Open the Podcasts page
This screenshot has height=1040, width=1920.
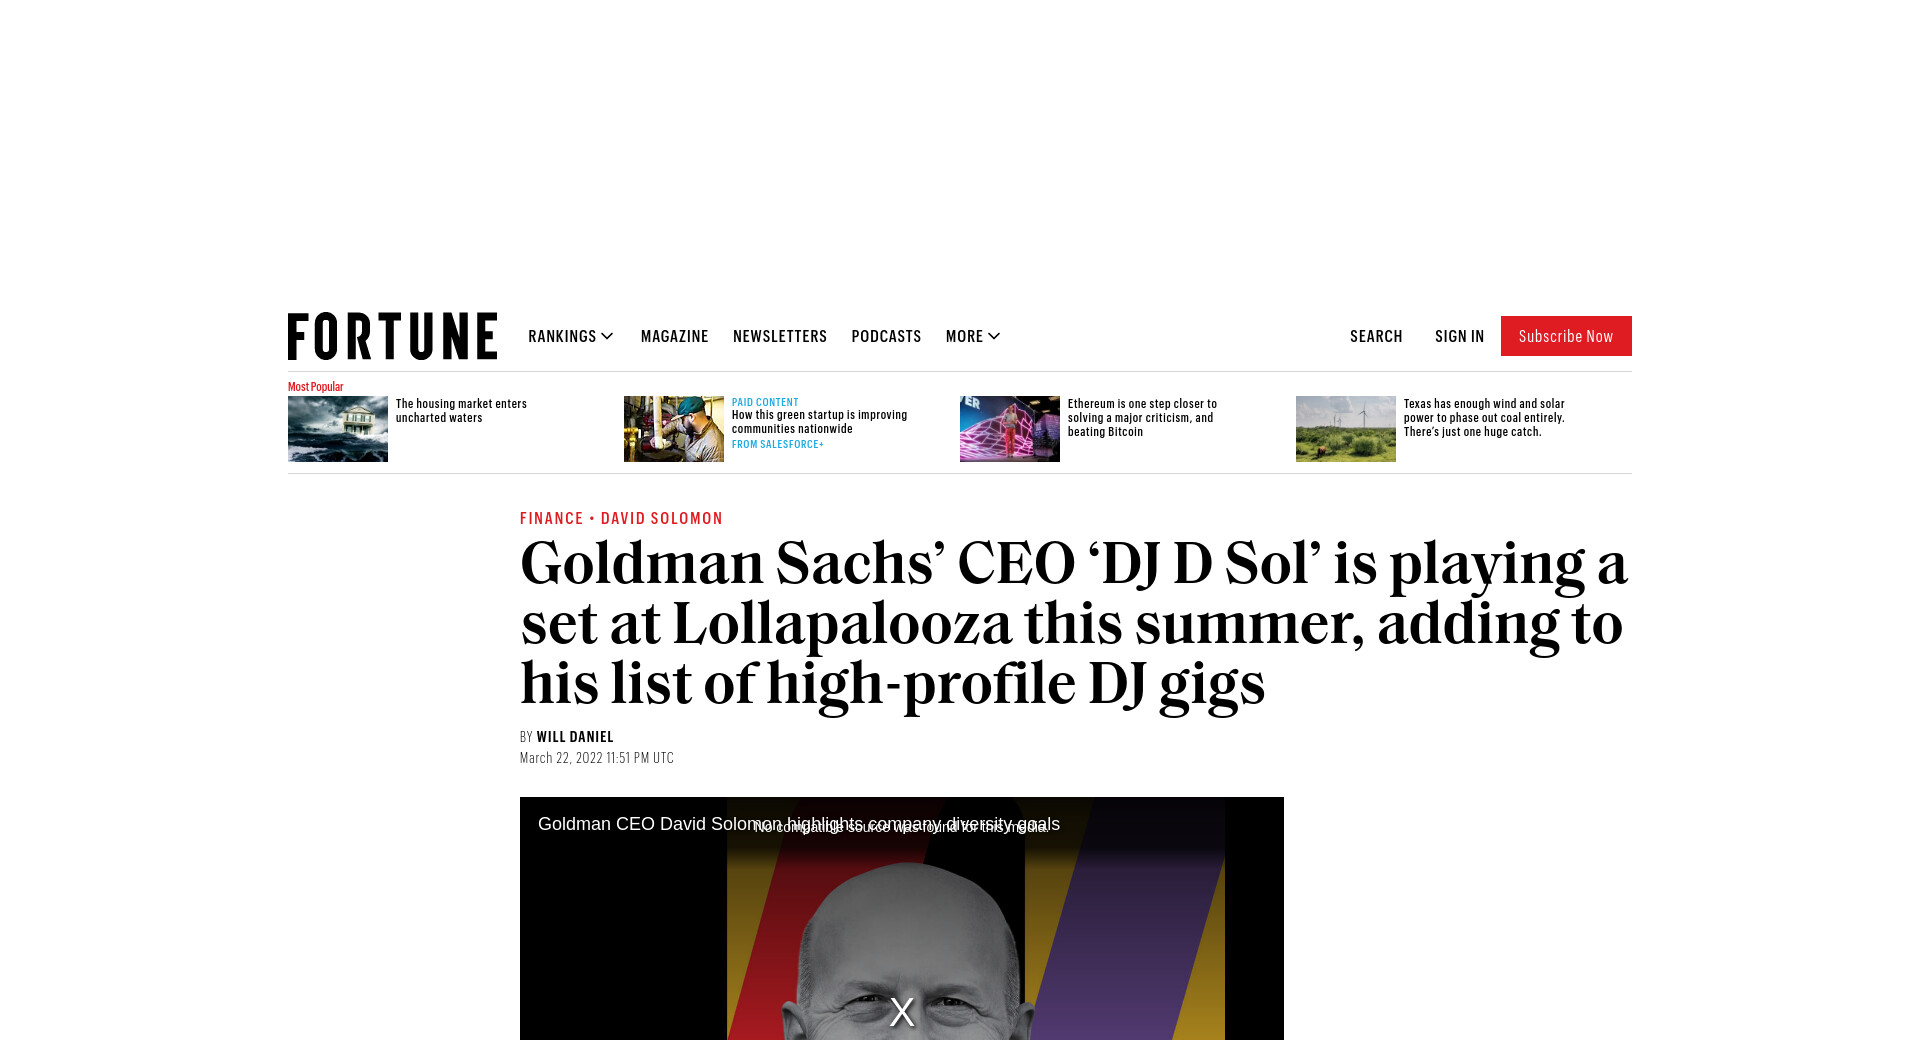point(886,336)
